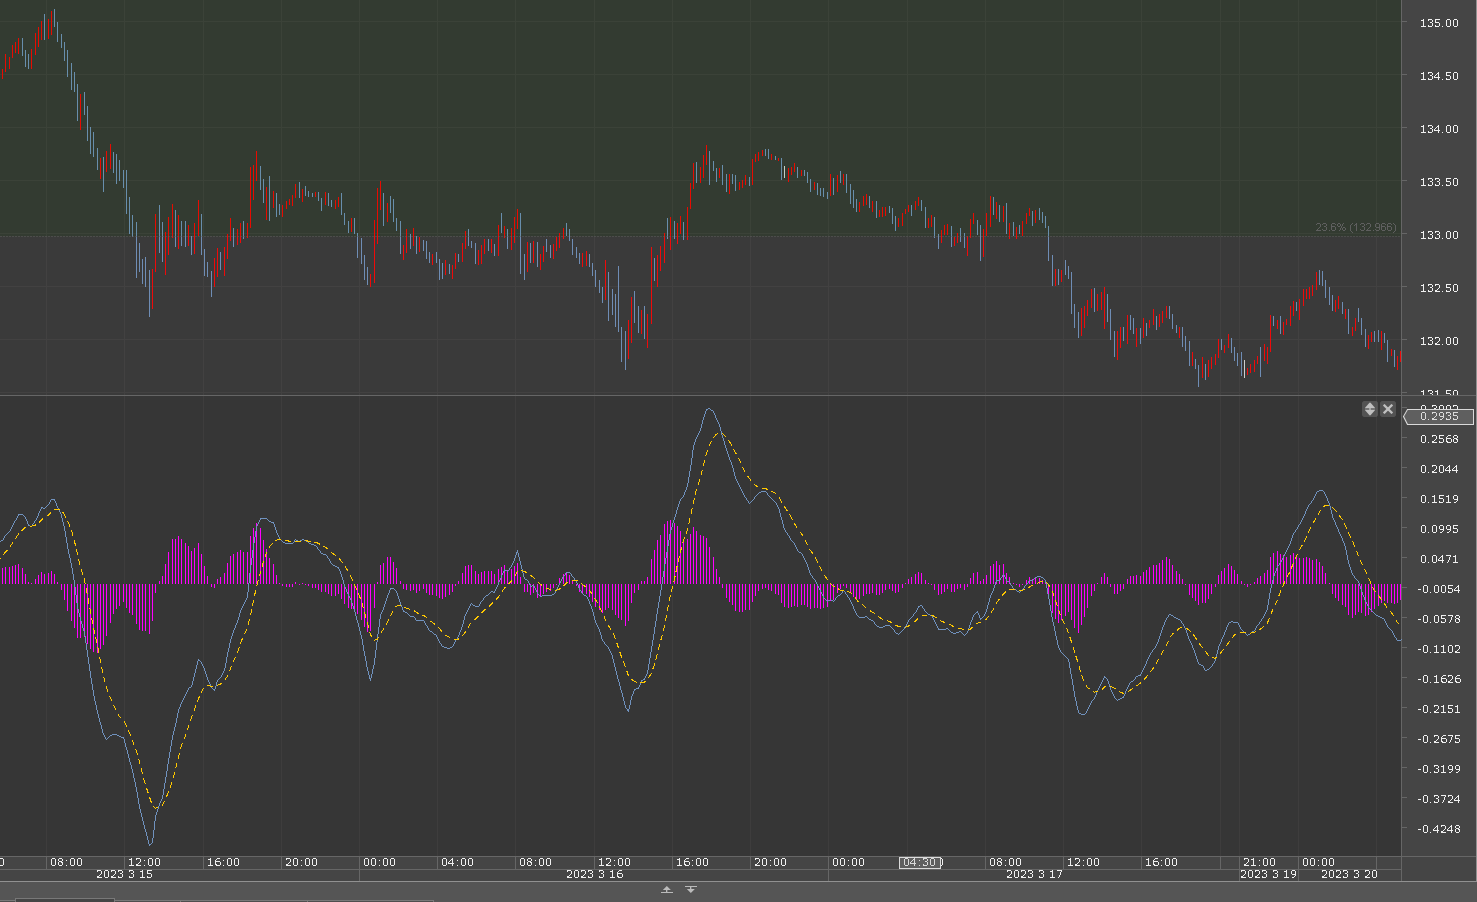Click the 23.6% (132.966) Fibonacci level label

[1355, 228]
